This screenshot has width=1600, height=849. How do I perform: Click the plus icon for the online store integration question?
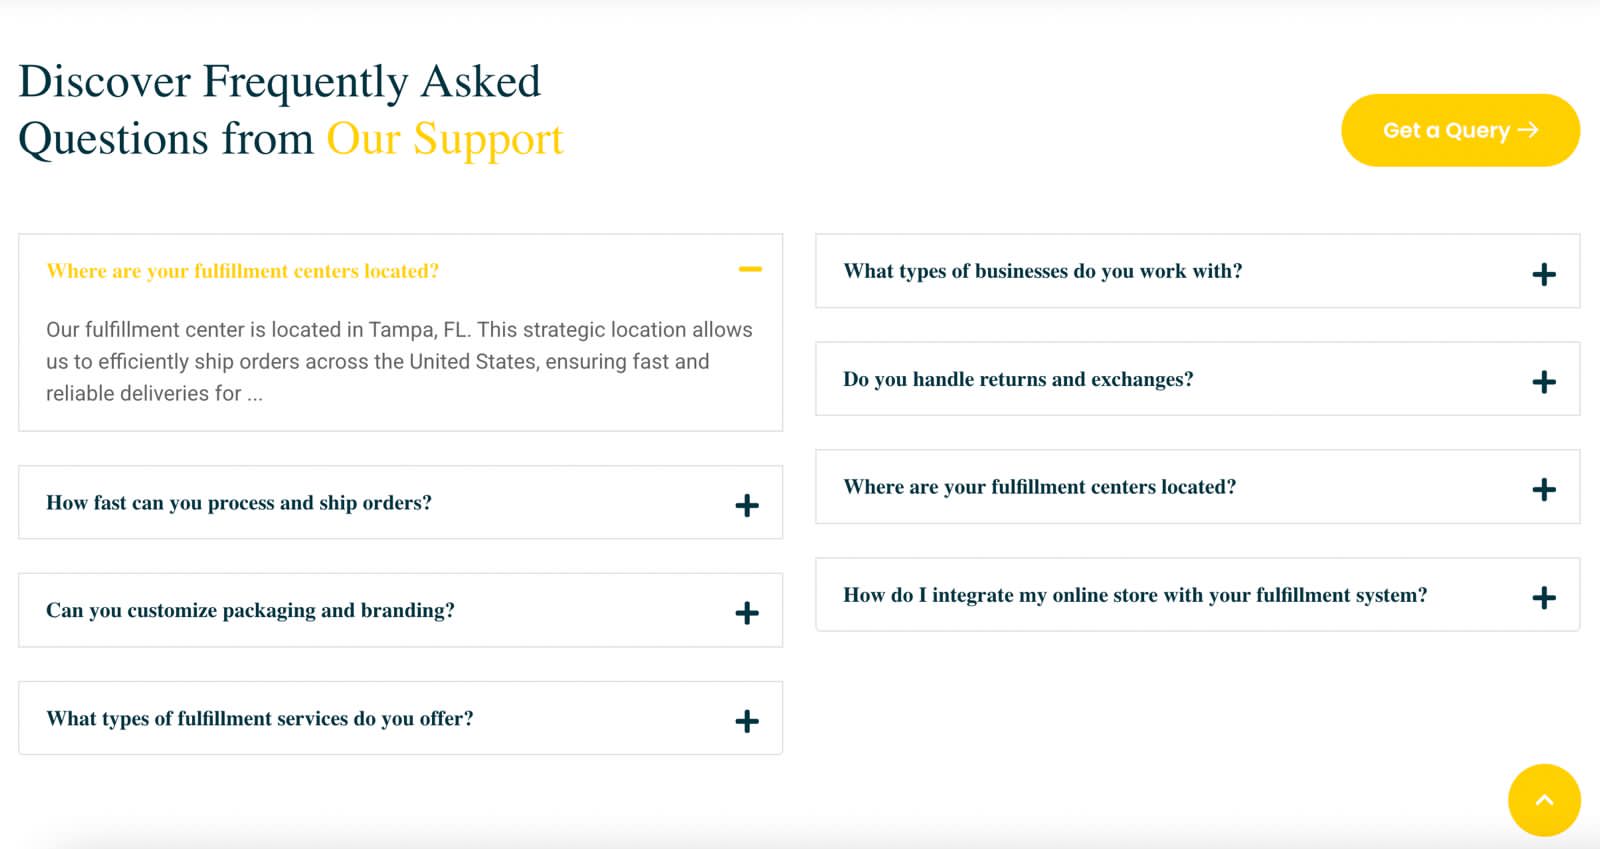pos(1544,598)
